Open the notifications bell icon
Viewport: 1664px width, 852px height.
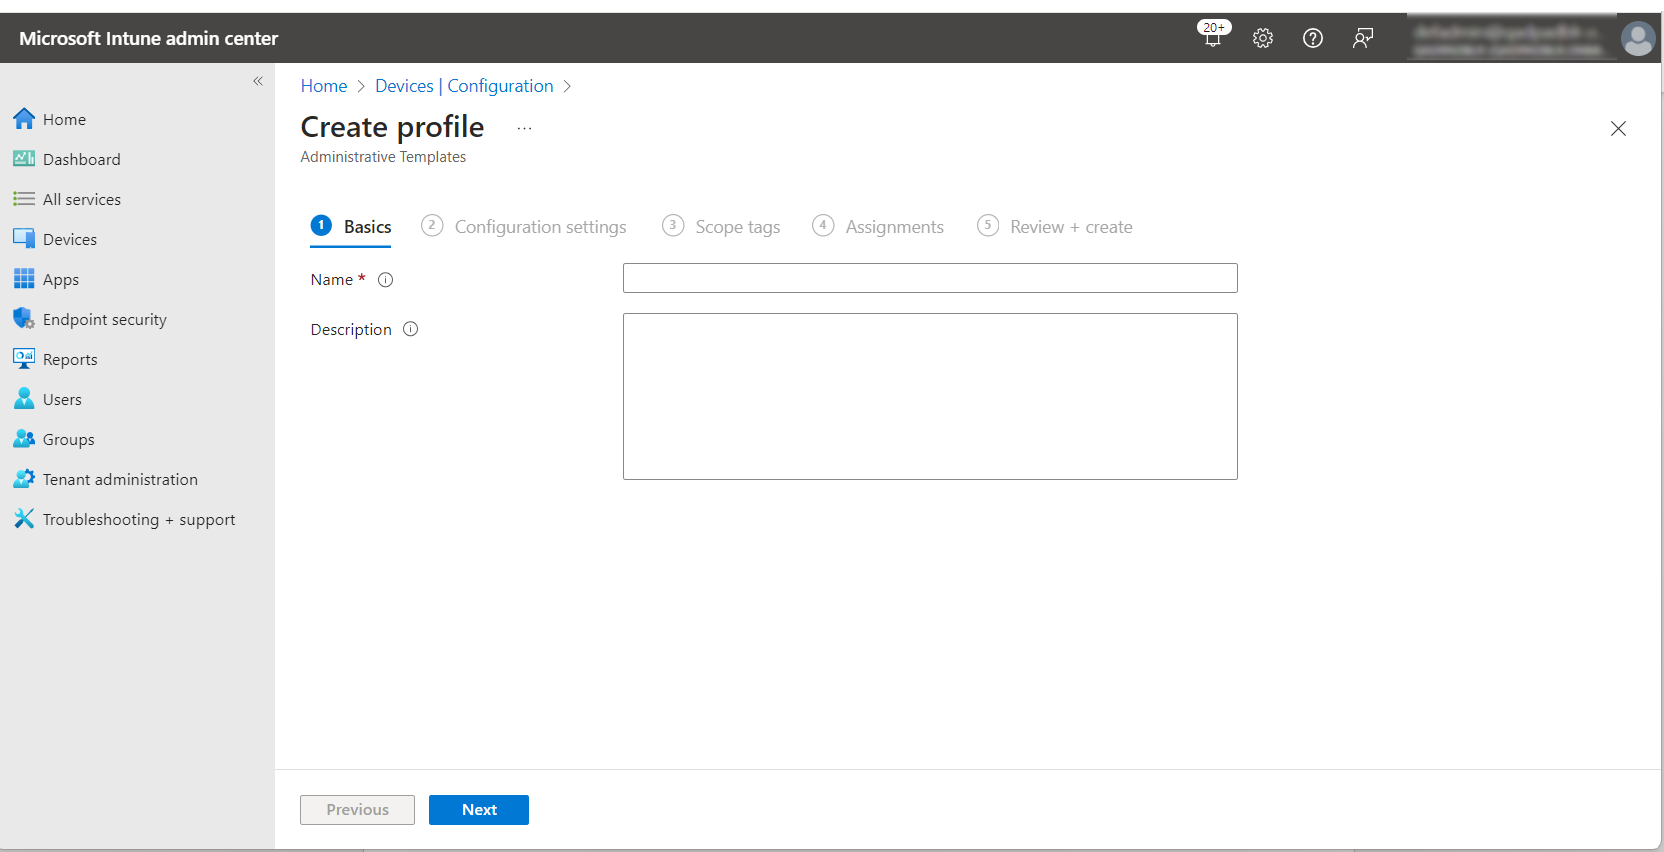coord(1212,38)
